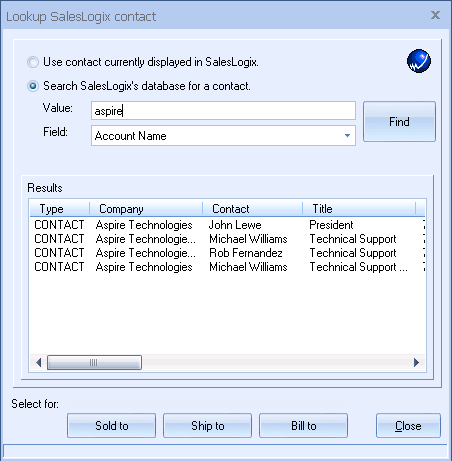
Task: Select the John Lewe contact row
Action: coord(228,225)
